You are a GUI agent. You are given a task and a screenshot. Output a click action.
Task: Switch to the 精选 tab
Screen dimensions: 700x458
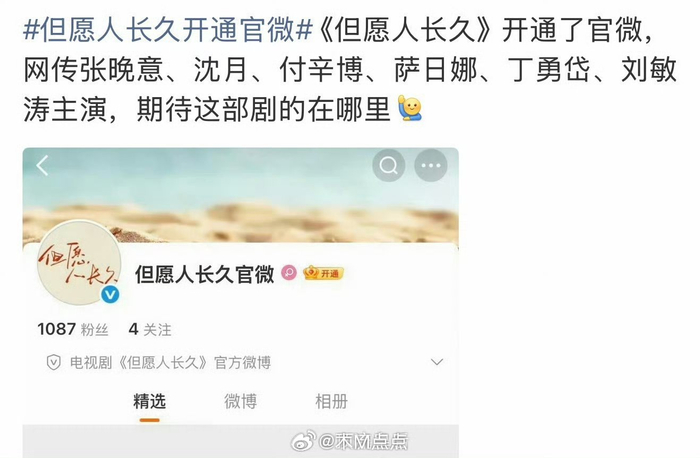click(150, 401)
